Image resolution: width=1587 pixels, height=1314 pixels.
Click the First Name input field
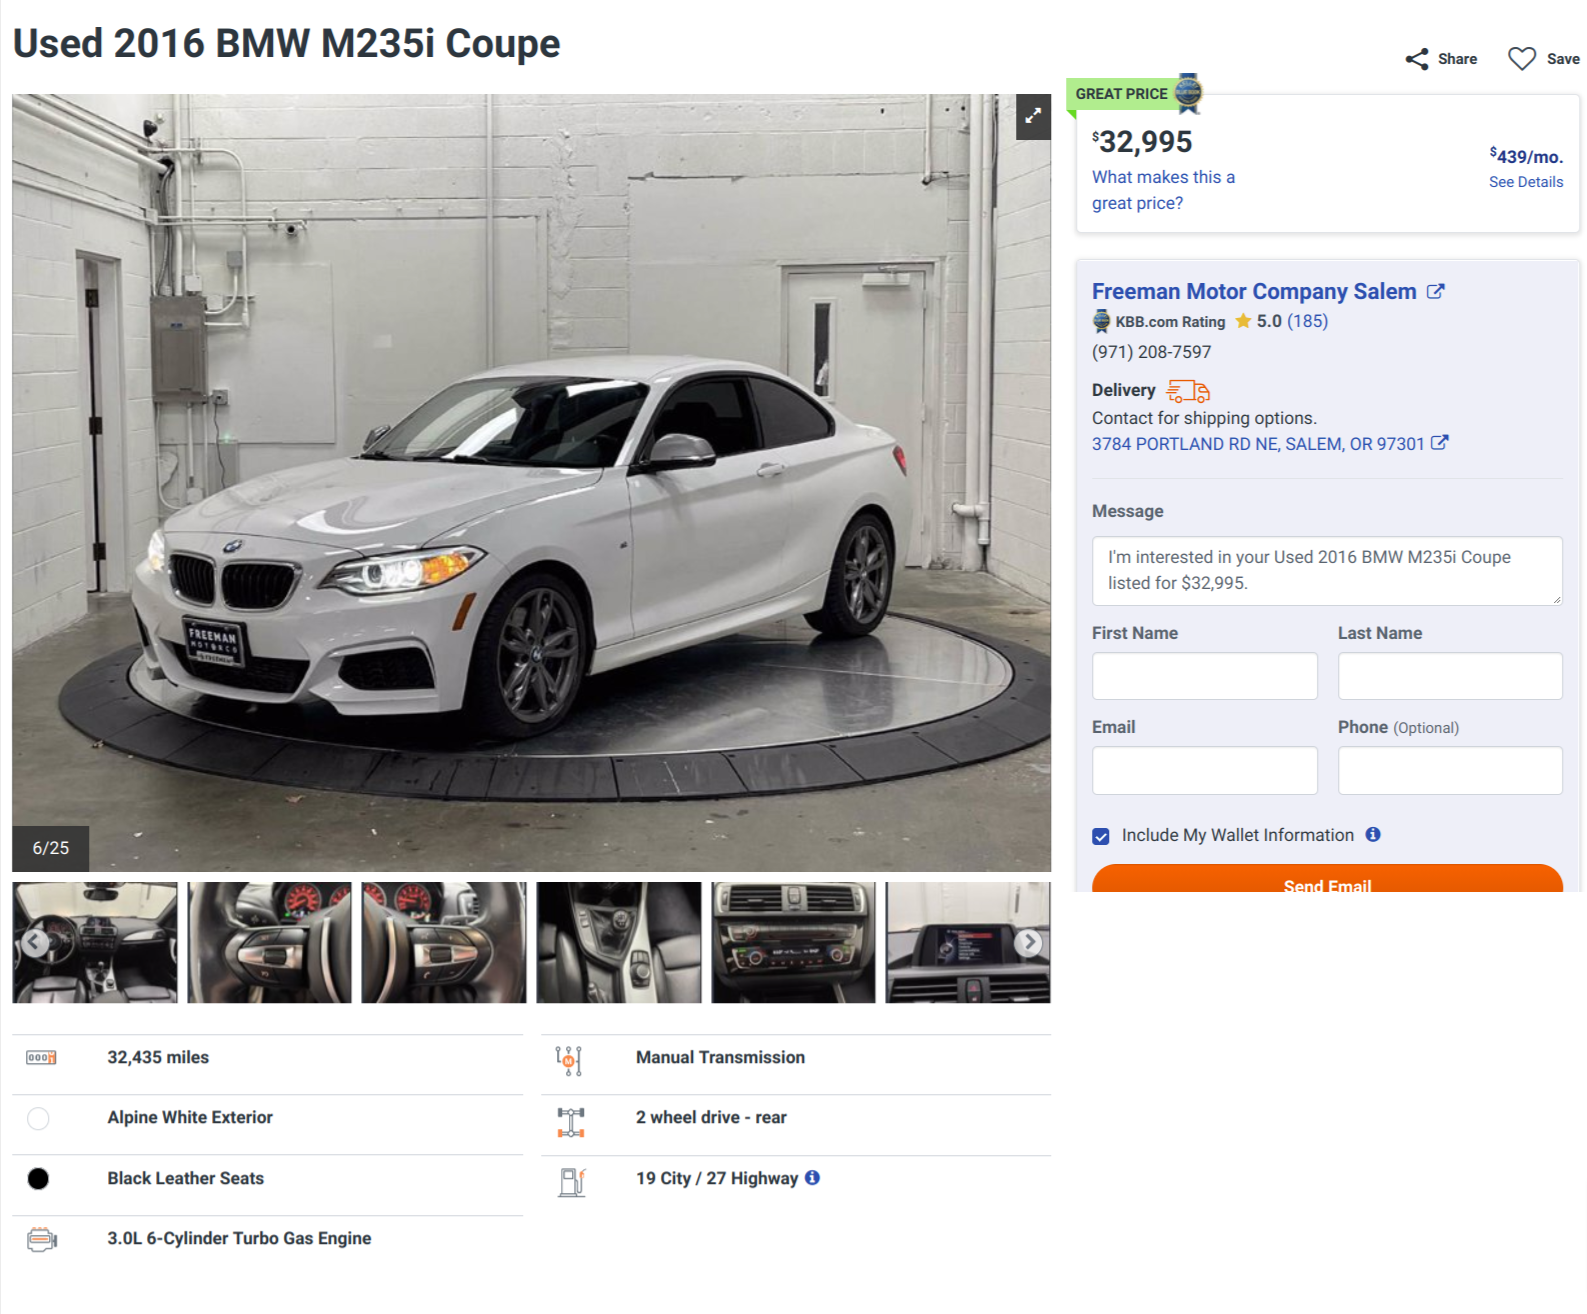[1204, 676]
